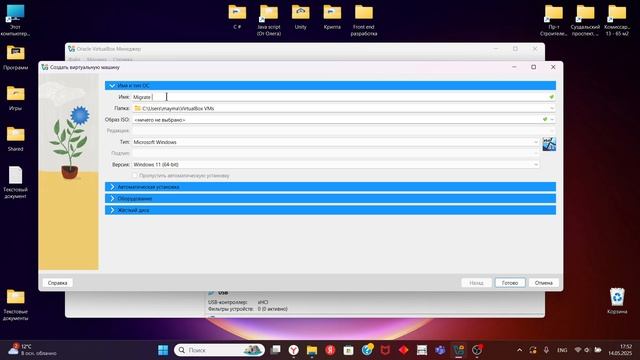Open the red Yandex "Я" taskbar icon
Image resolution: width=640 pixels, height=360 pixels.
tap(330, 350)
